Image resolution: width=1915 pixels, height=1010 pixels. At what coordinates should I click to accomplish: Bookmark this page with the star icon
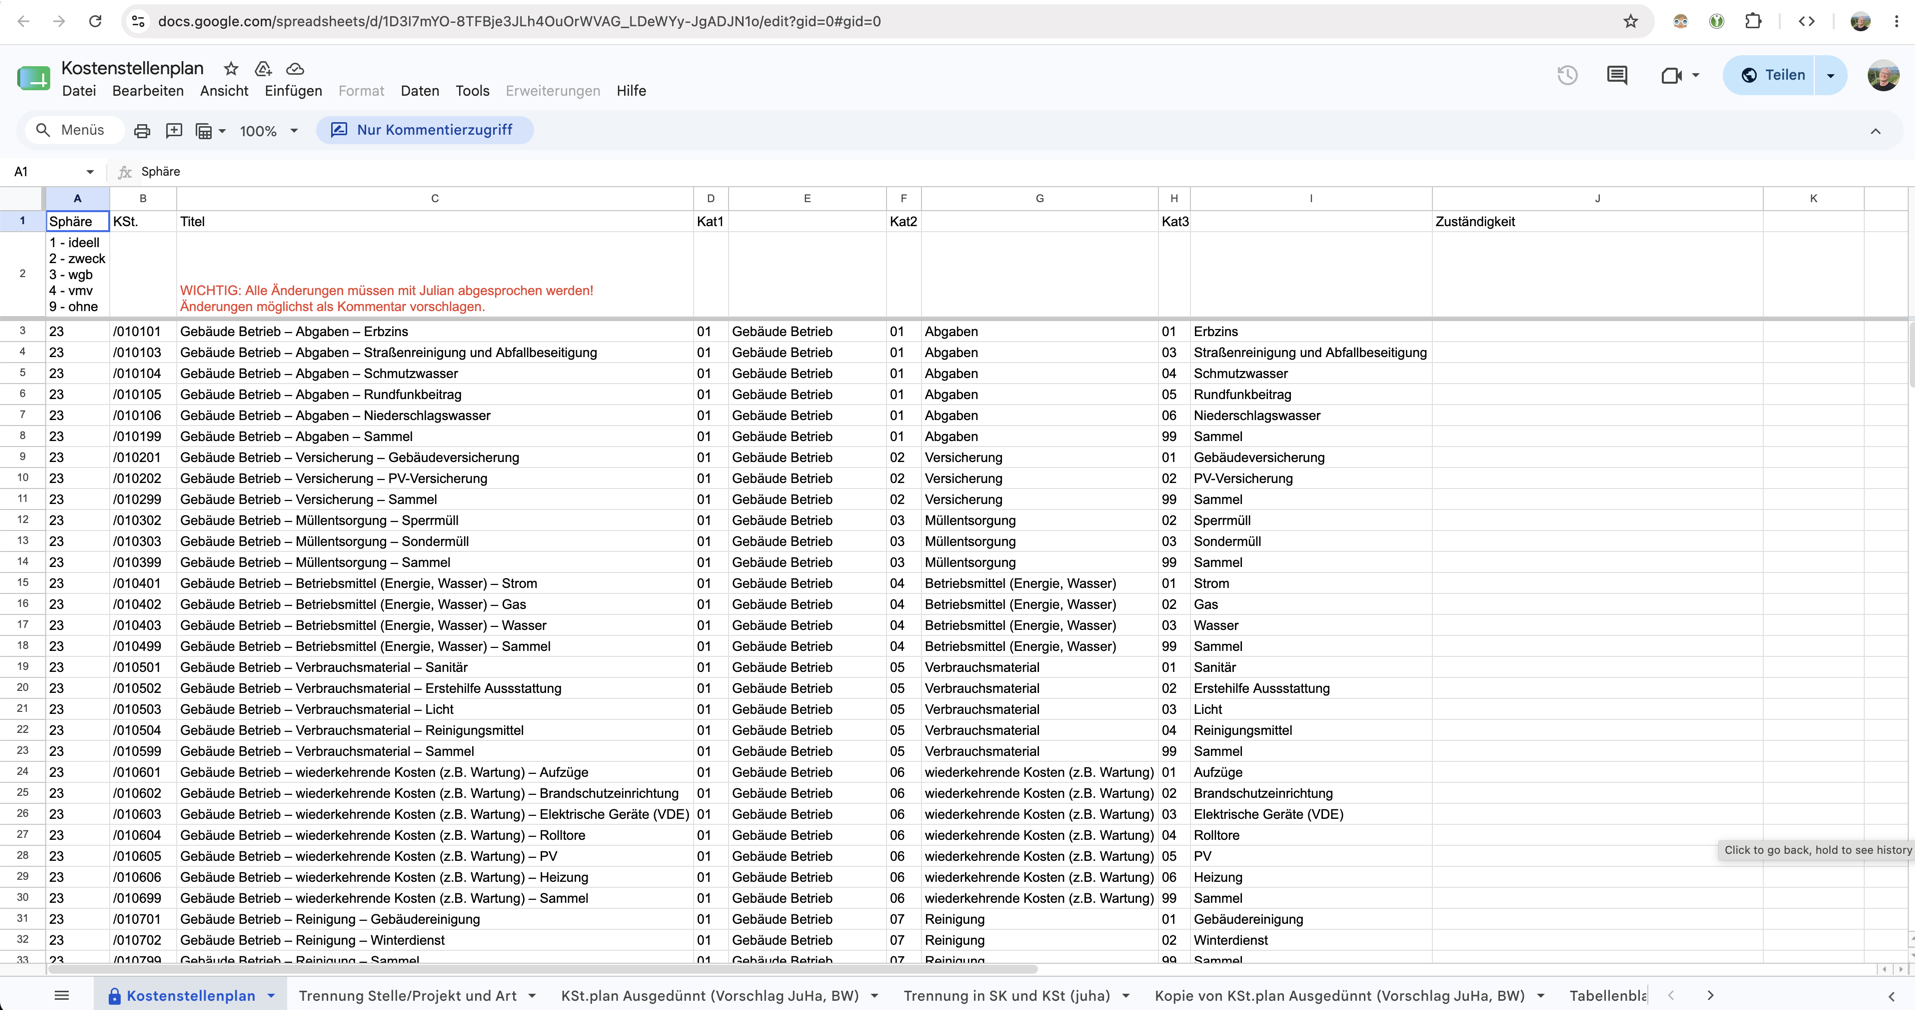coord(1631,21)
